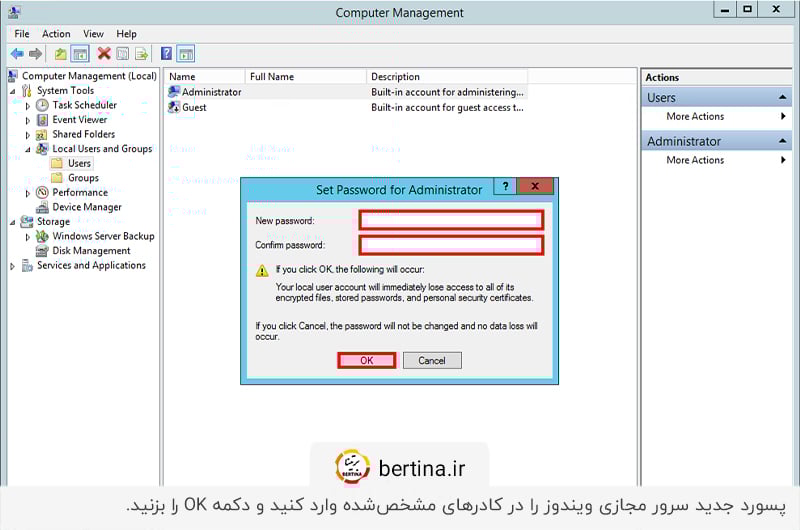Open More Actions under Users
The height and width of the screenshot is (530, 800).
tap(716, 116)
